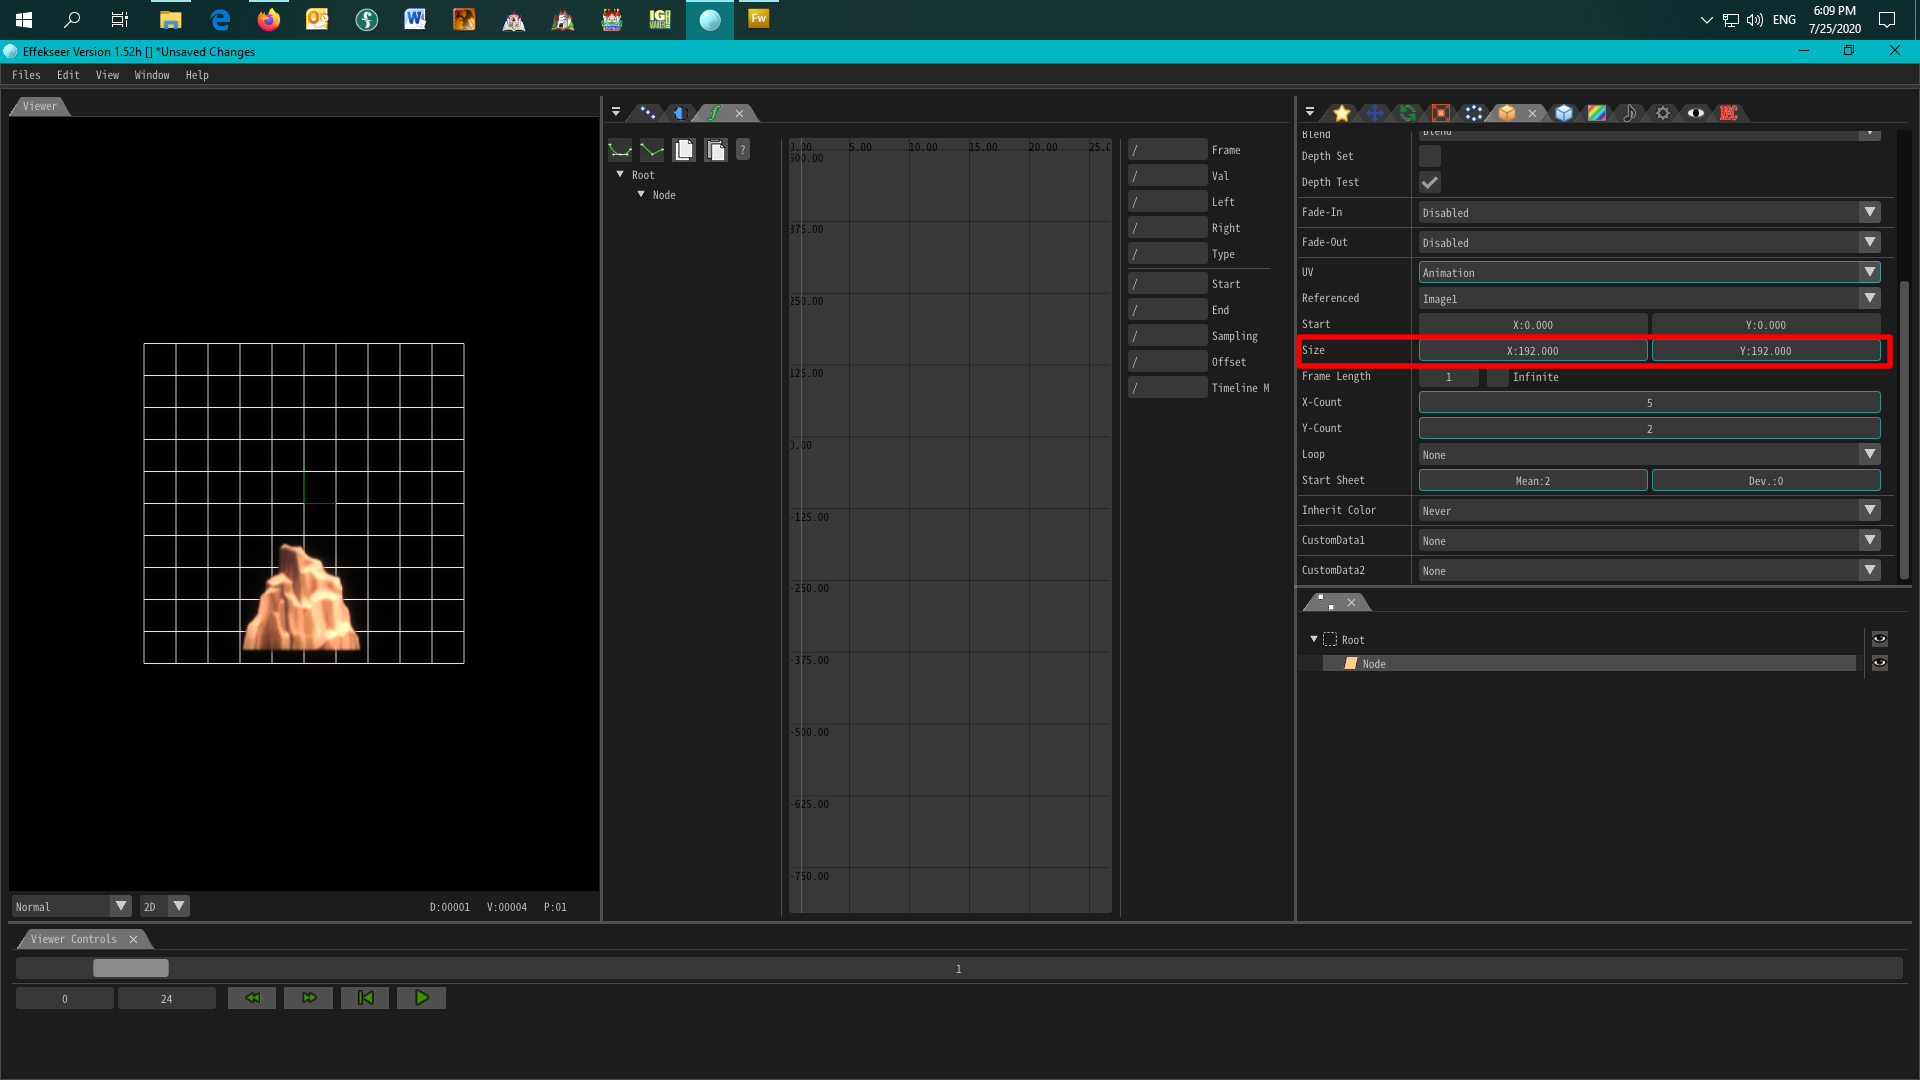Open the common settings star icon

click(x=1342, y=113)
